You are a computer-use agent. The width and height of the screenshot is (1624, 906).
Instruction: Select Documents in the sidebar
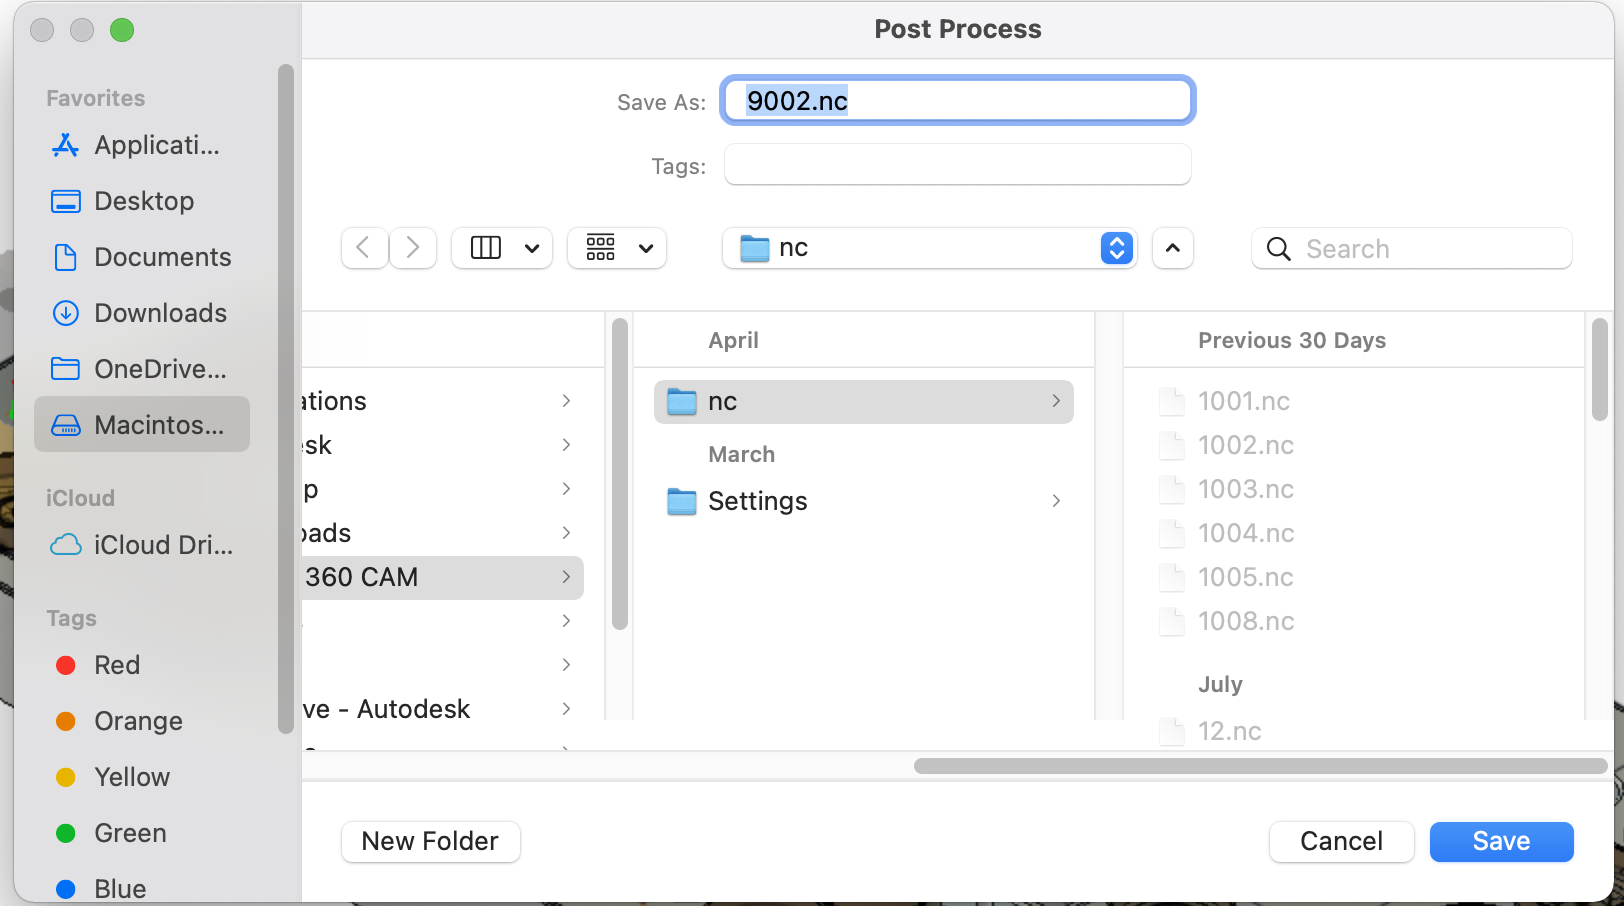pyautogui.click(x=161, y=257)
